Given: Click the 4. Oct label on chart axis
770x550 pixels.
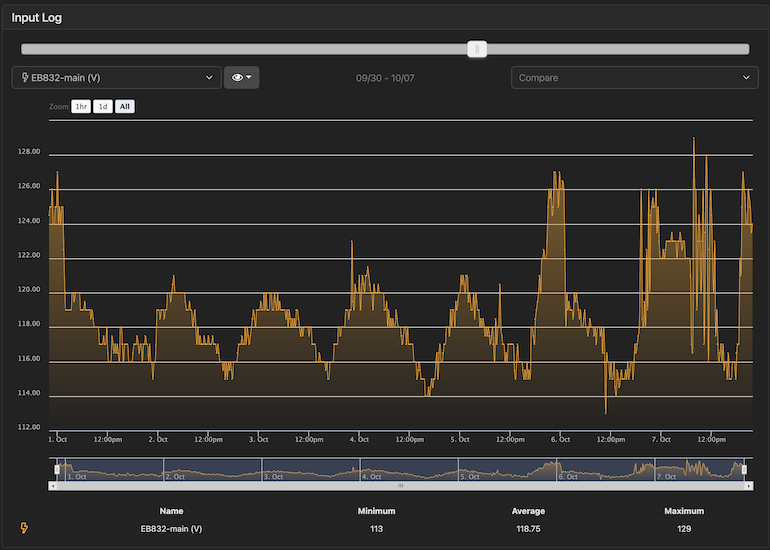Looking at the screenshot, I should 359,440.
